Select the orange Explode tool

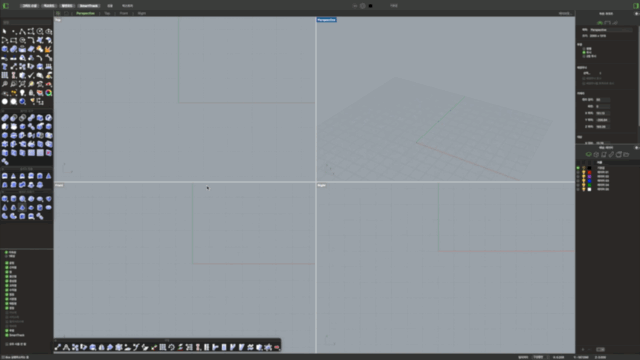[49, 49]
